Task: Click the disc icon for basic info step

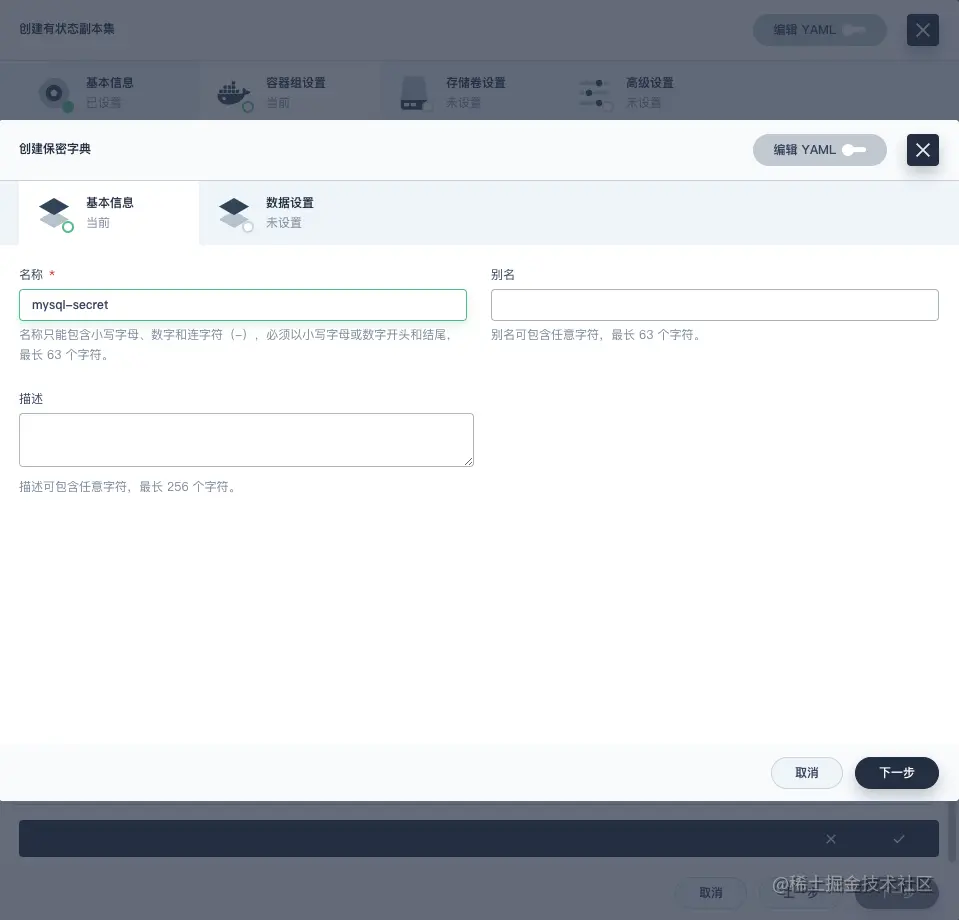Action: tap(55, 94)
